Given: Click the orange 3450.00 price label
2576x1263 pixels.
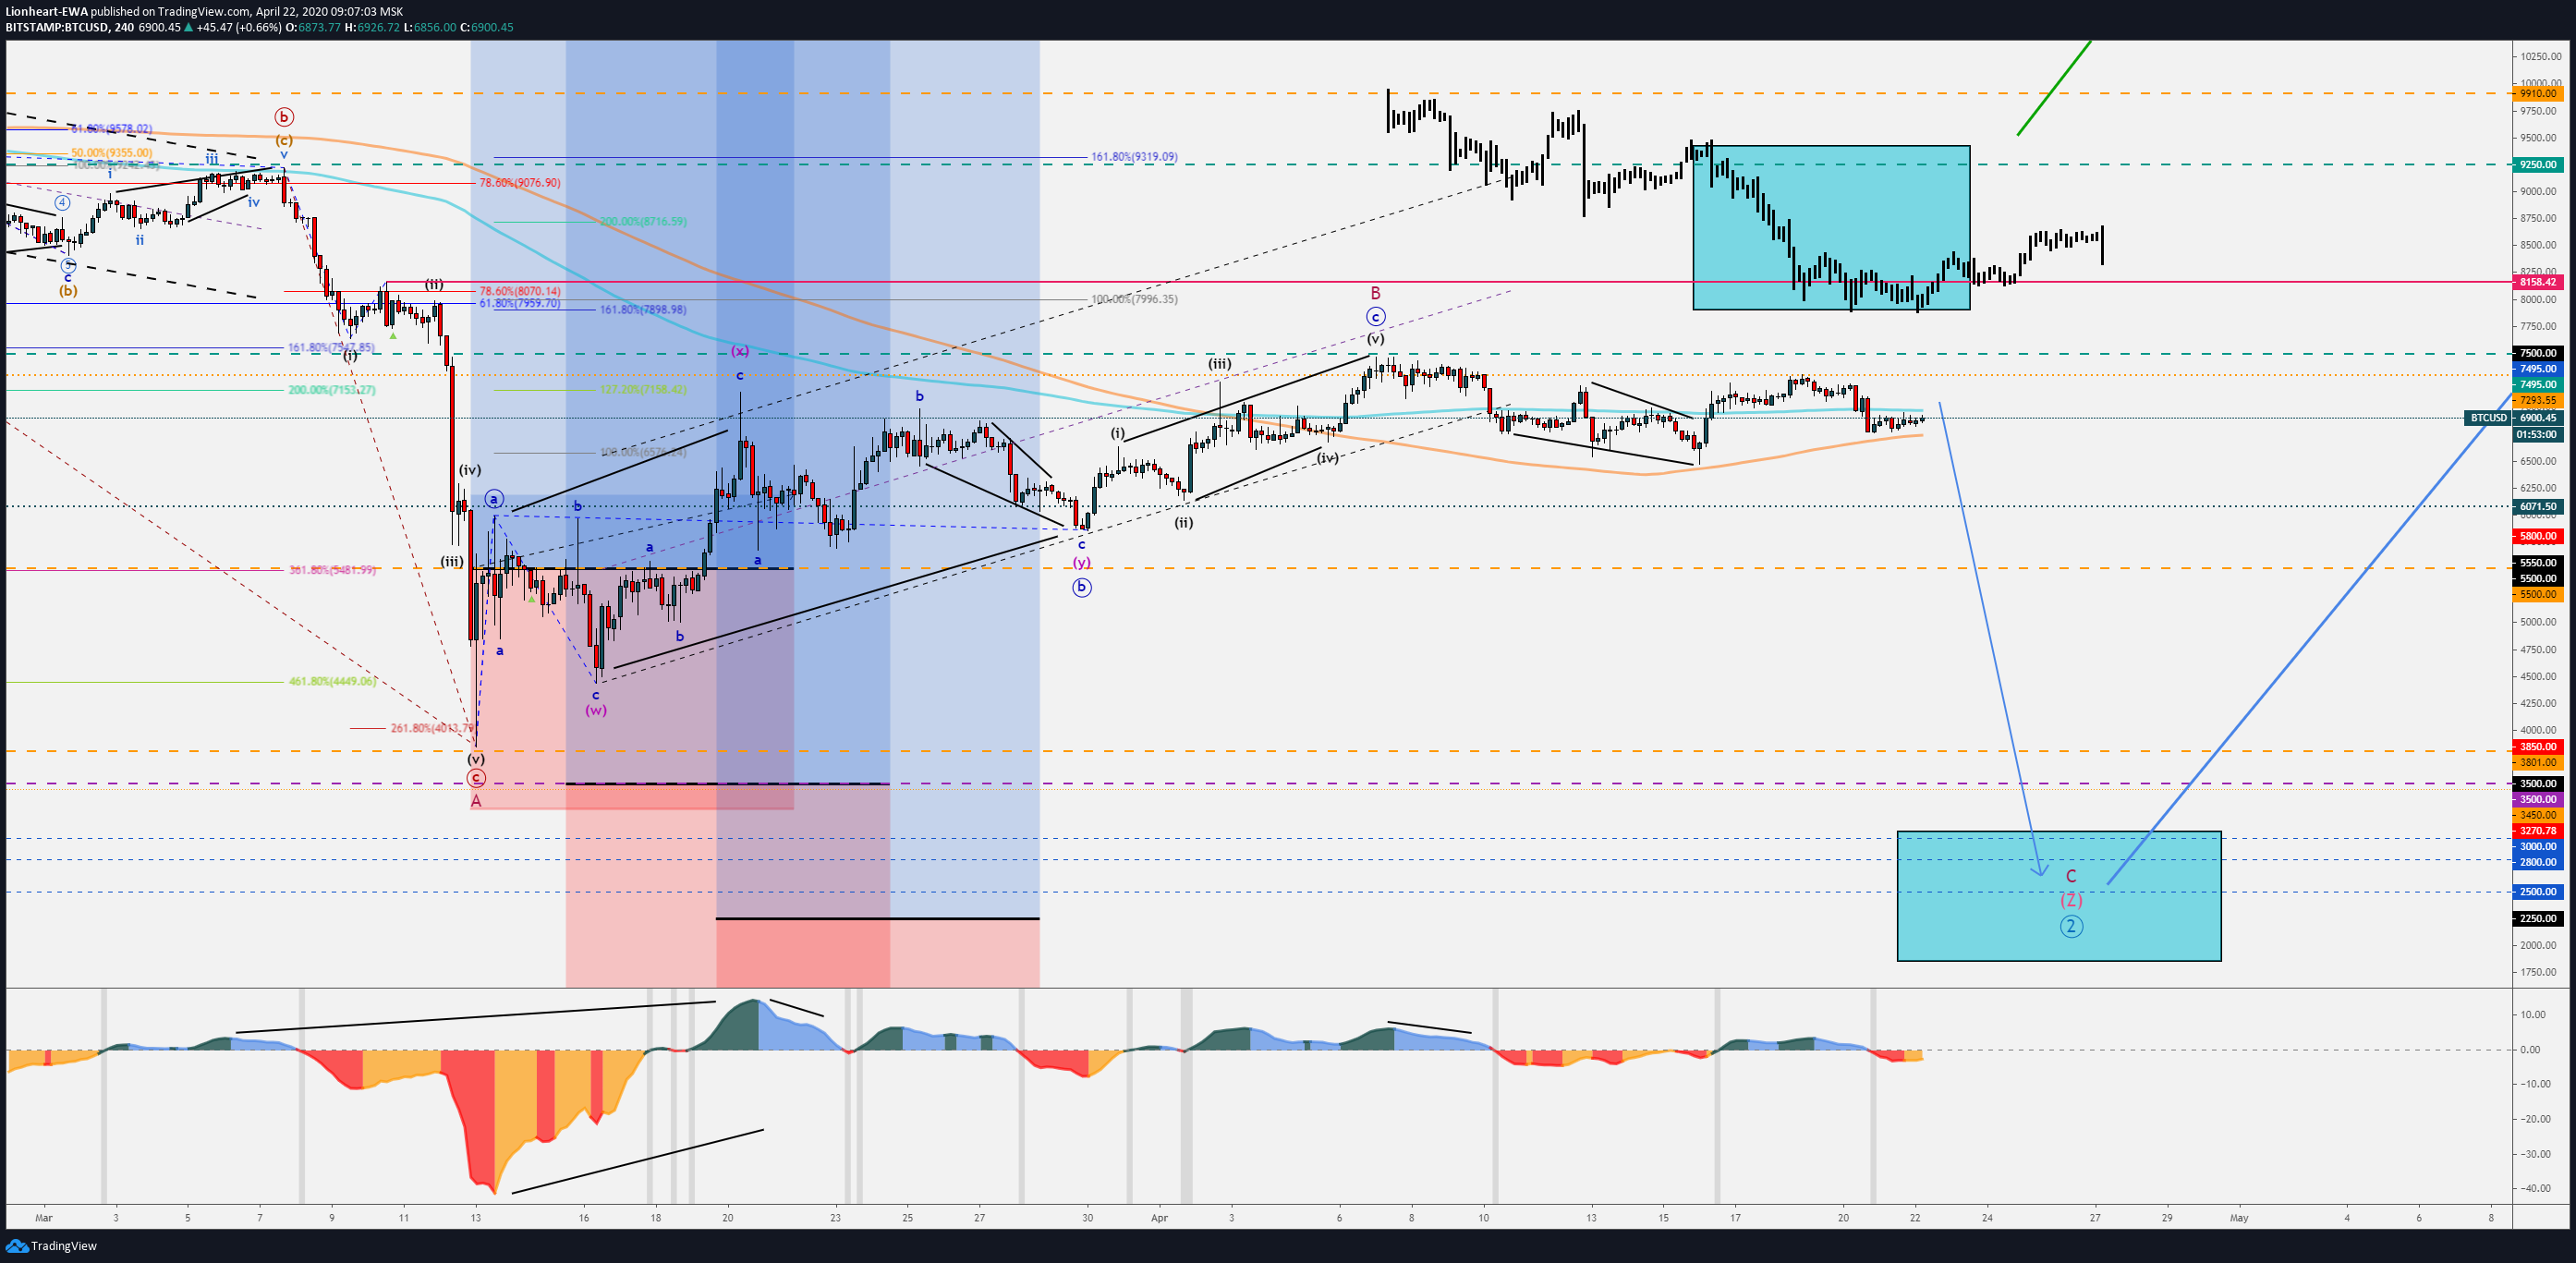Looking at the screenshot, I should pos(2538,816).
